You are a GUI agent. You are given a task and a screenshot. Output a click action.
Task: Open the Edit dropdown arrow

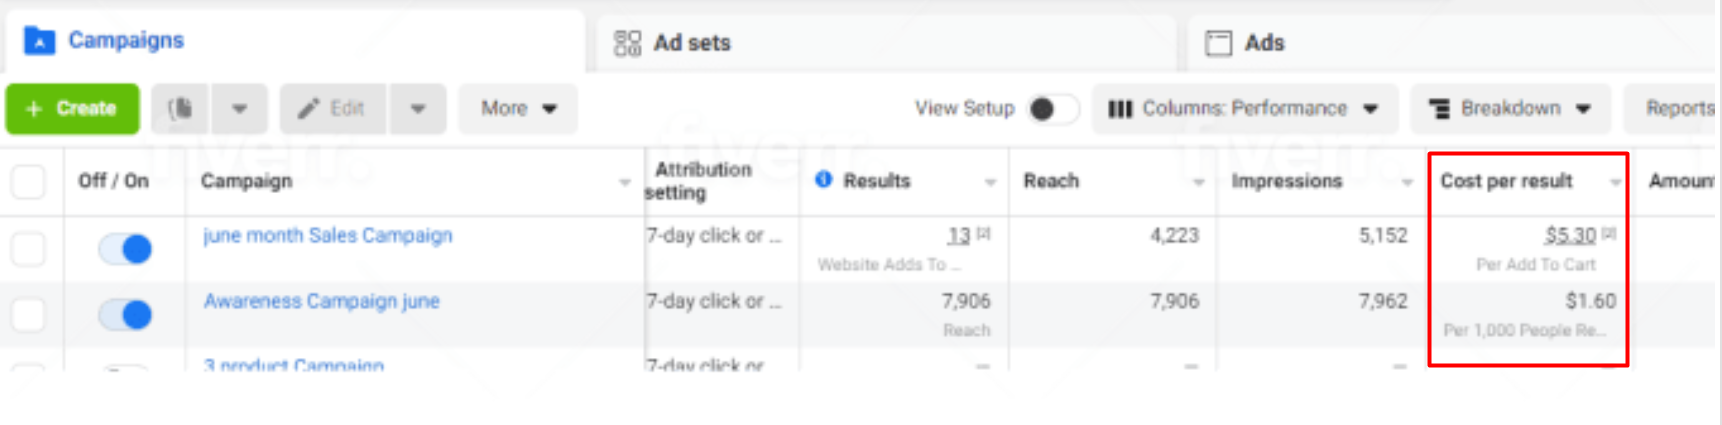[418, 108]
